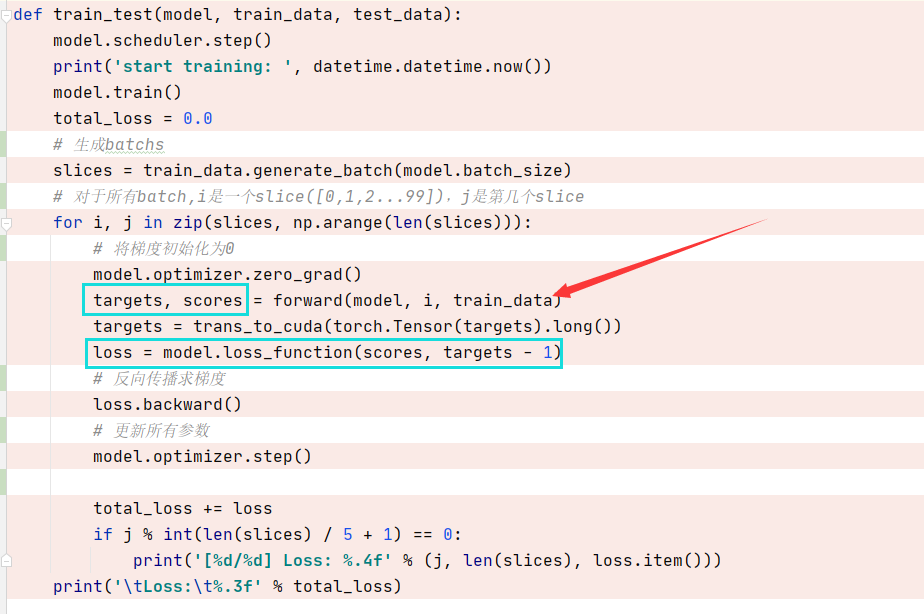Click the highlighted targets, scores box
This screenshot has width=924, height=614.
[164, 300]
